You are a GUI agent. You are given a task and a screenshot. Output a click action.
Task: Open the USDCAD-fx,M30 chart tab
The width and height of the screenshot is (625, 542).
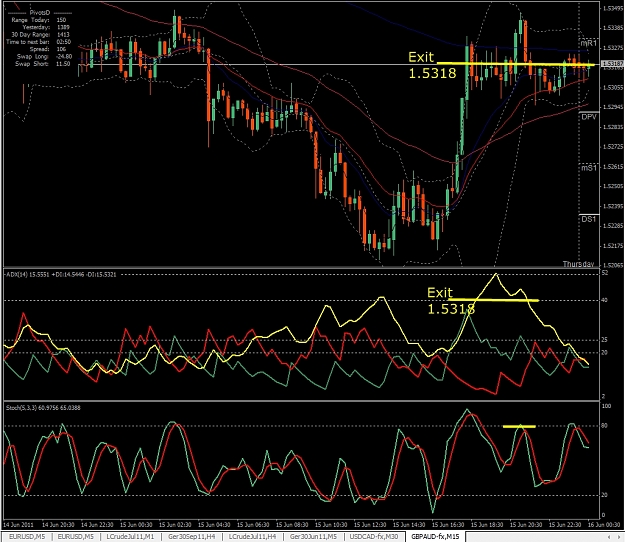pyautogui.click(x=373, y=537)
